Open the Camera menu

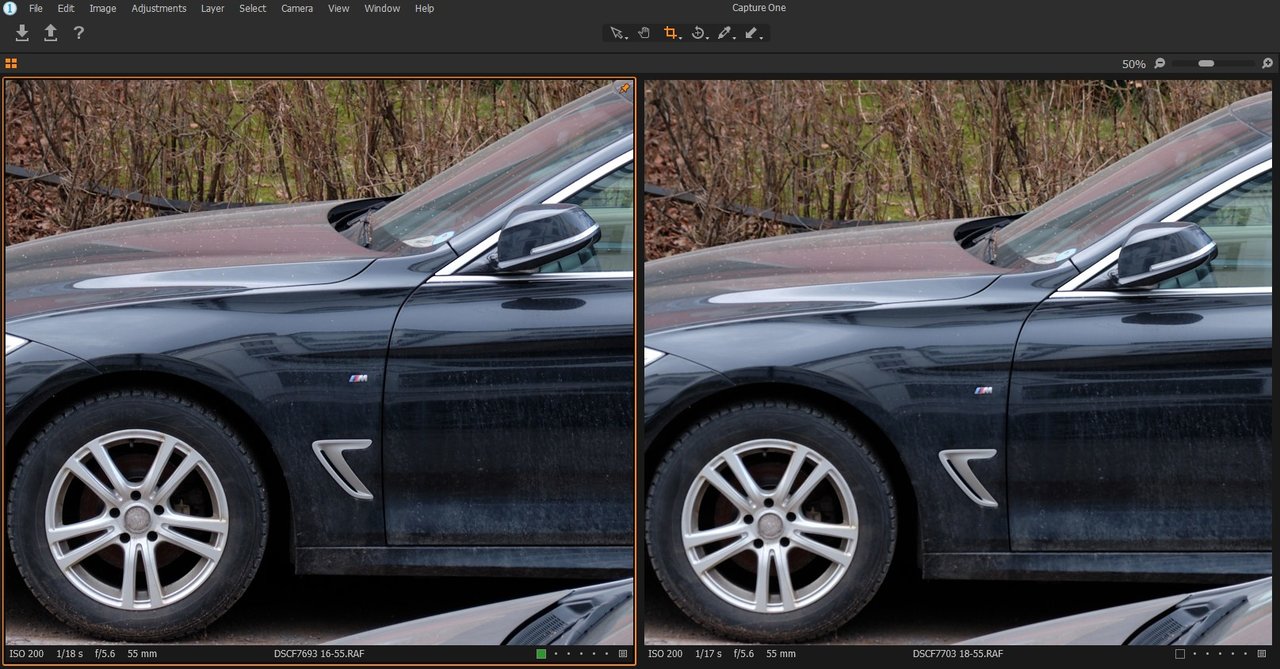tap(296, 8)
